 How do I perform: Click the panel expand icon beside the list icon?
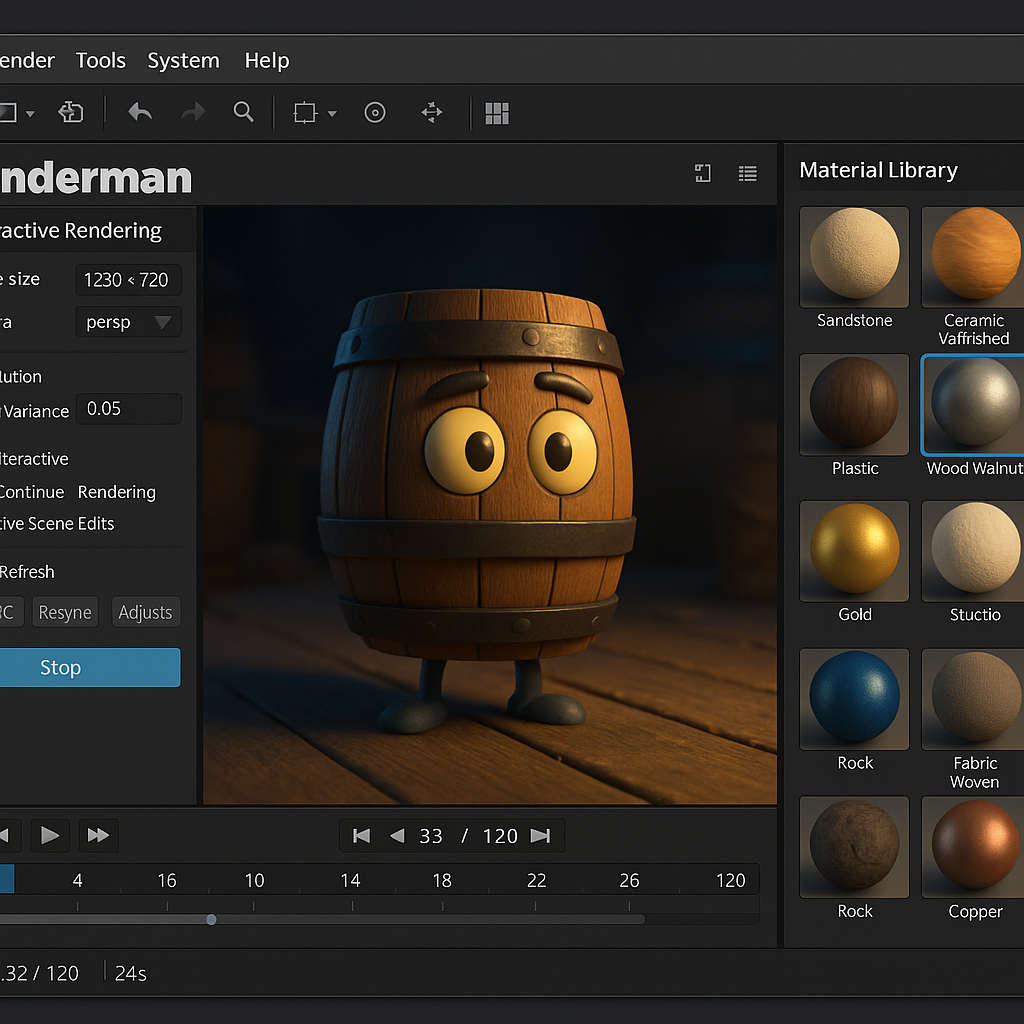[703, 173]
